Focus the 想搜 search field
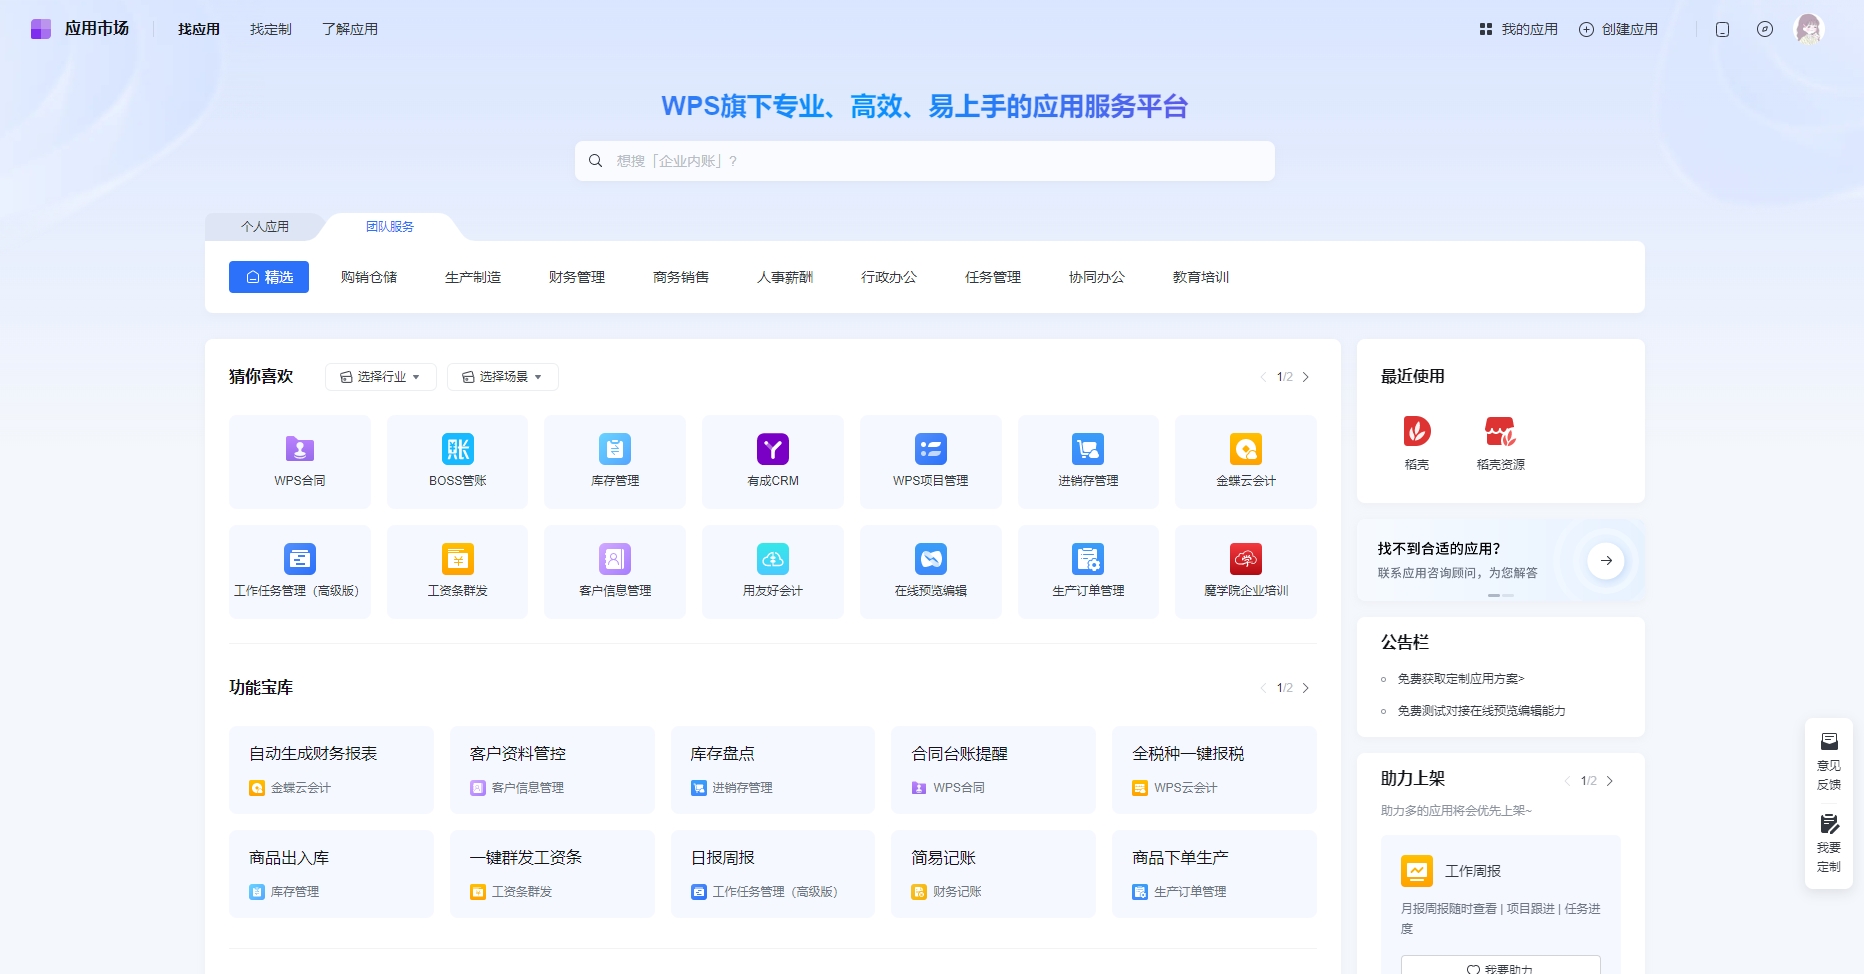Screen dimensions: 1864x974 (925, 161)
